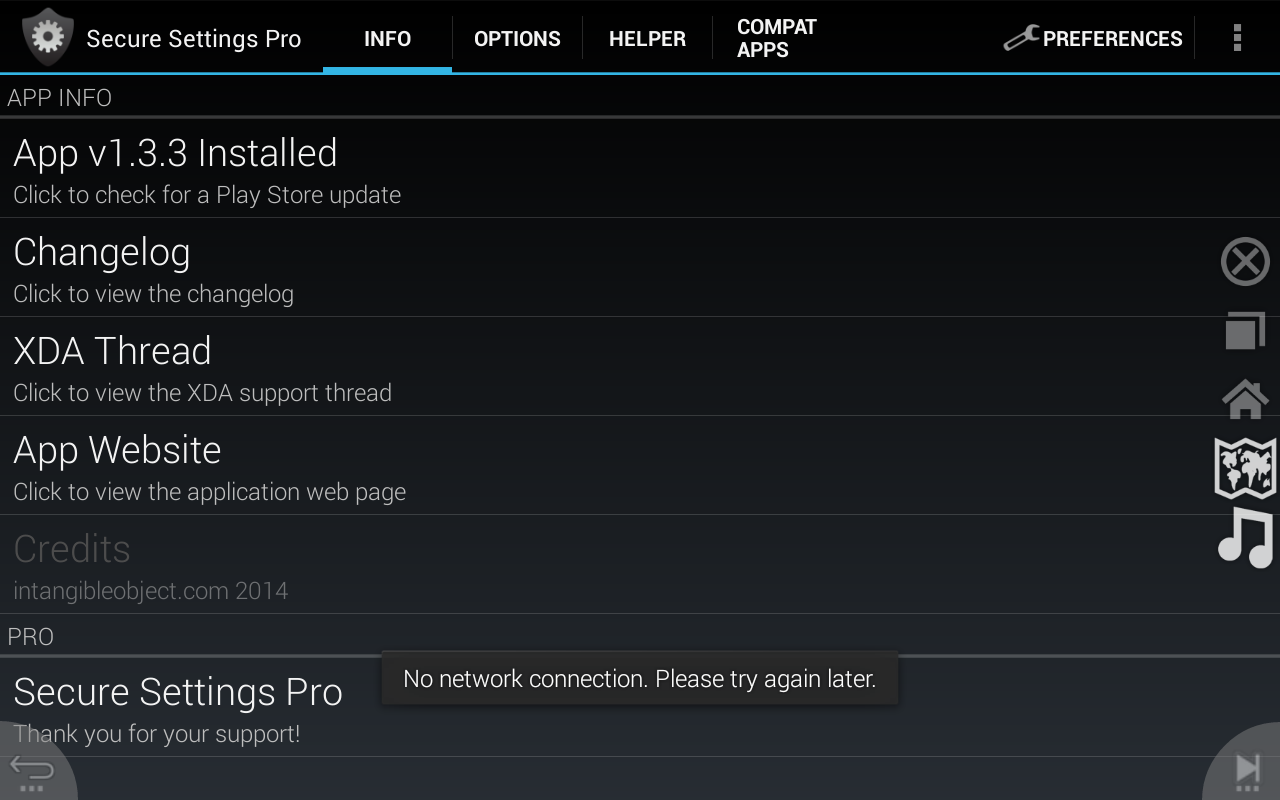Open the Compat Apps tab
The width and height of the screenshot is (1280, 800).
[x=776, y=38]
